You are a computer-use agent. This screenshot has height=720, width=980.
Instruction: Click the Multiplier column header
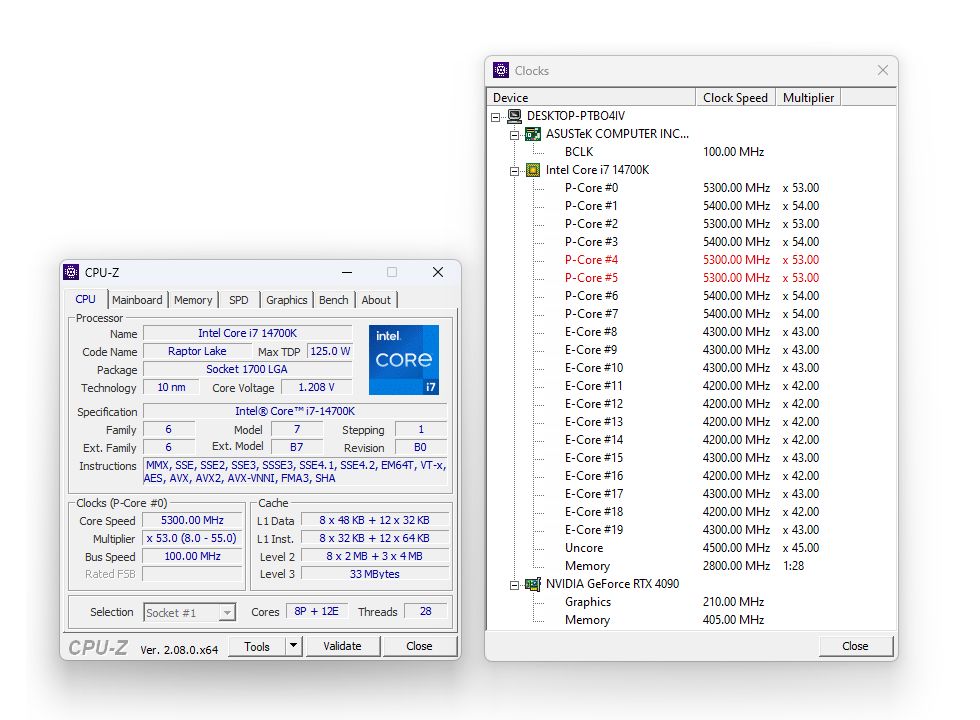coord(808,98)
